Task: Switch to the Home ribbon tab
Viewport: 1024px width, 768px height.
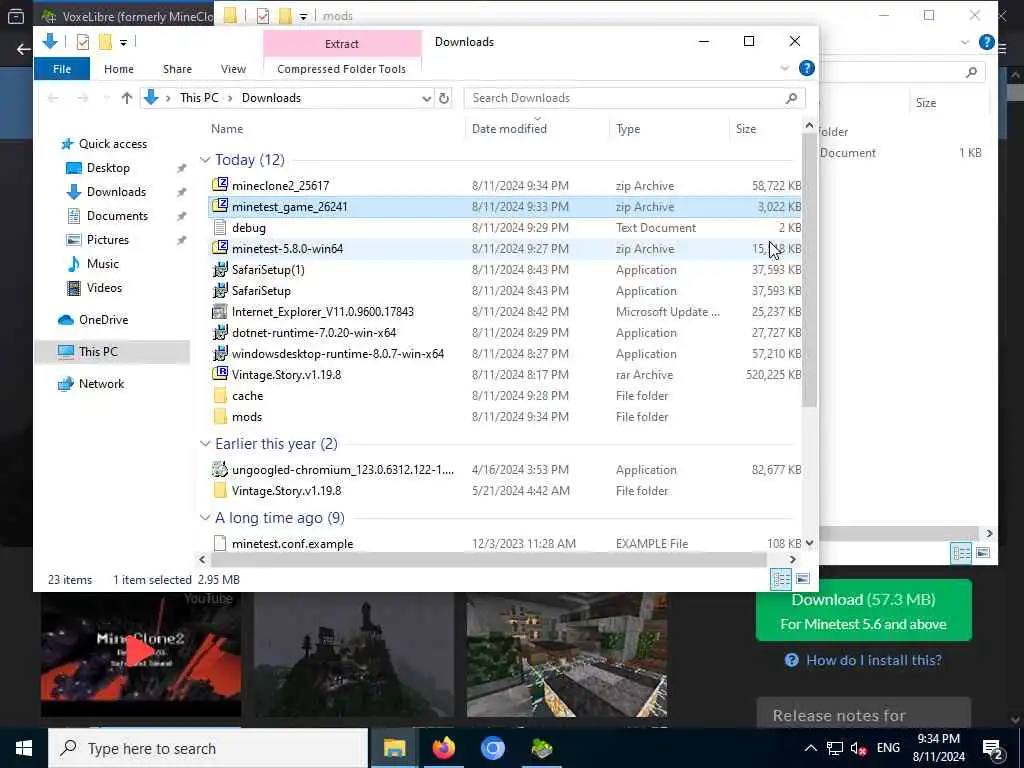Action: [x=119, y=69]
